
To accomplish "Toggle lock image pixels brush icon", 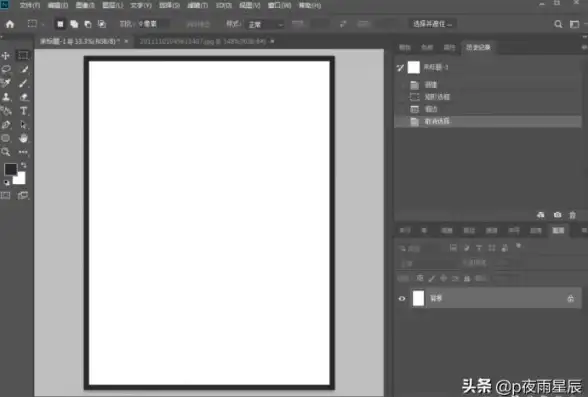I will pos(432,278).
